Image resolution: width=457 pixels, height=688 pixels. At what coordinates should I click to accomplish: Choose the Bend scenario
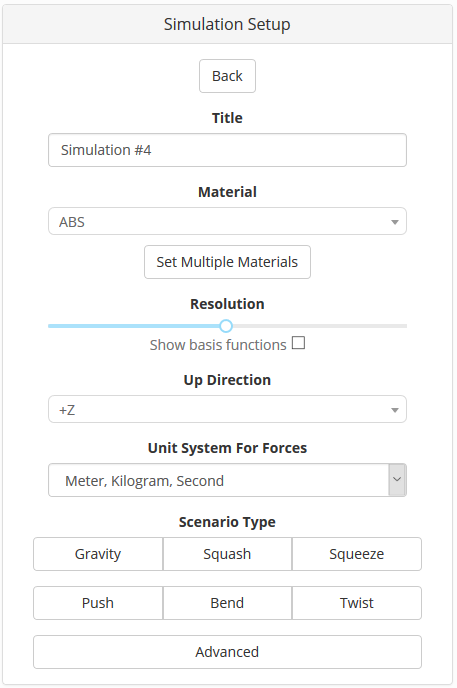[x=227, y=603]
